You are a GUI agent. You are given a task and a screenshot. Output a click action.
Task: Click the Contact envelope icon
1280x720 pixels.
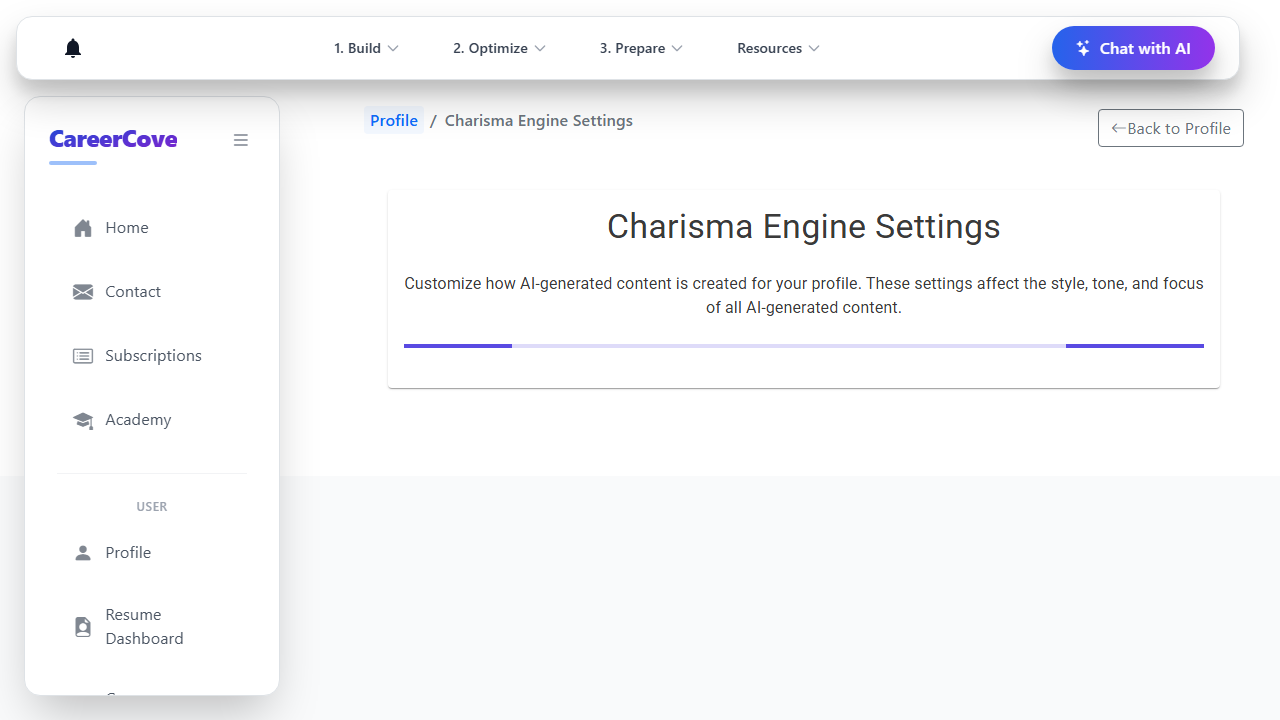coord(83,292)
